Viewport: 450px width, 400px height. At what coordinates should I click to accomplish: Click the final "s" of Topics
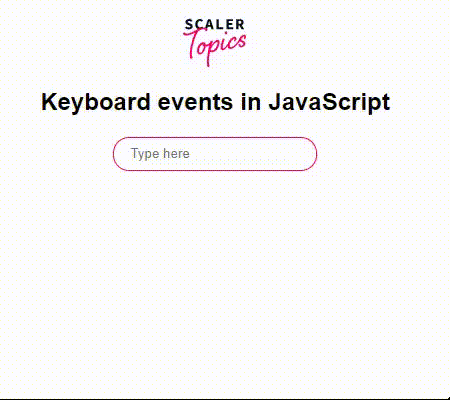tap(242, 42)
